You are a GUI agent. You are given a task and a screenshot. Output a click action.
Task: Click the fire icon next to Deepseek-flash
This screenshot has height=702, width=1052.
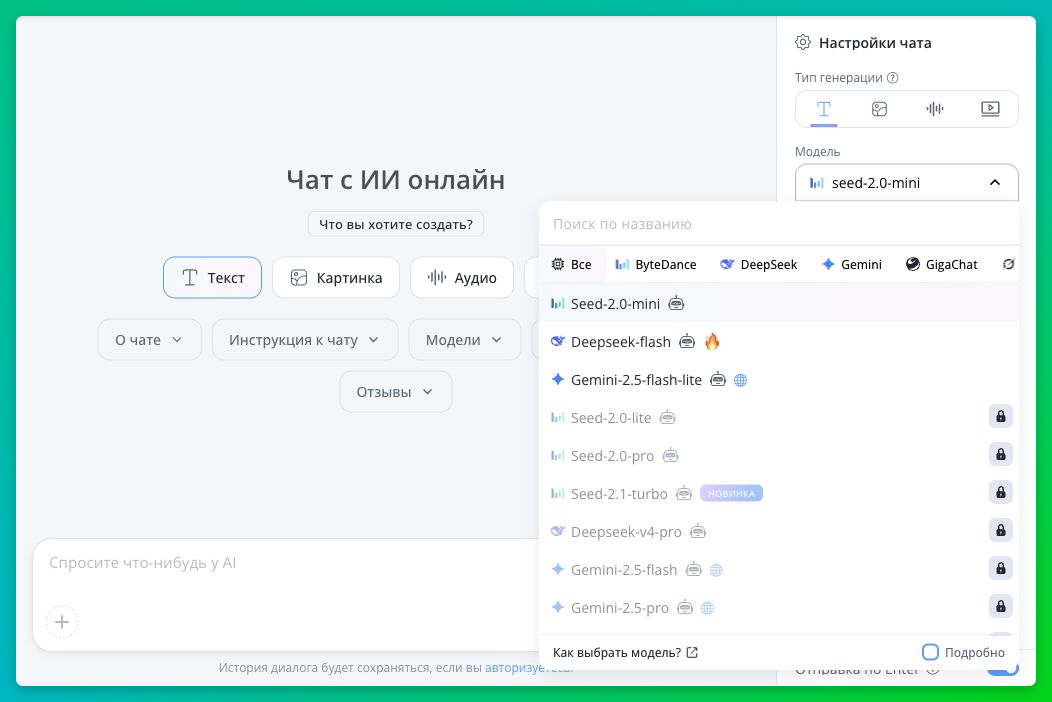712,341
